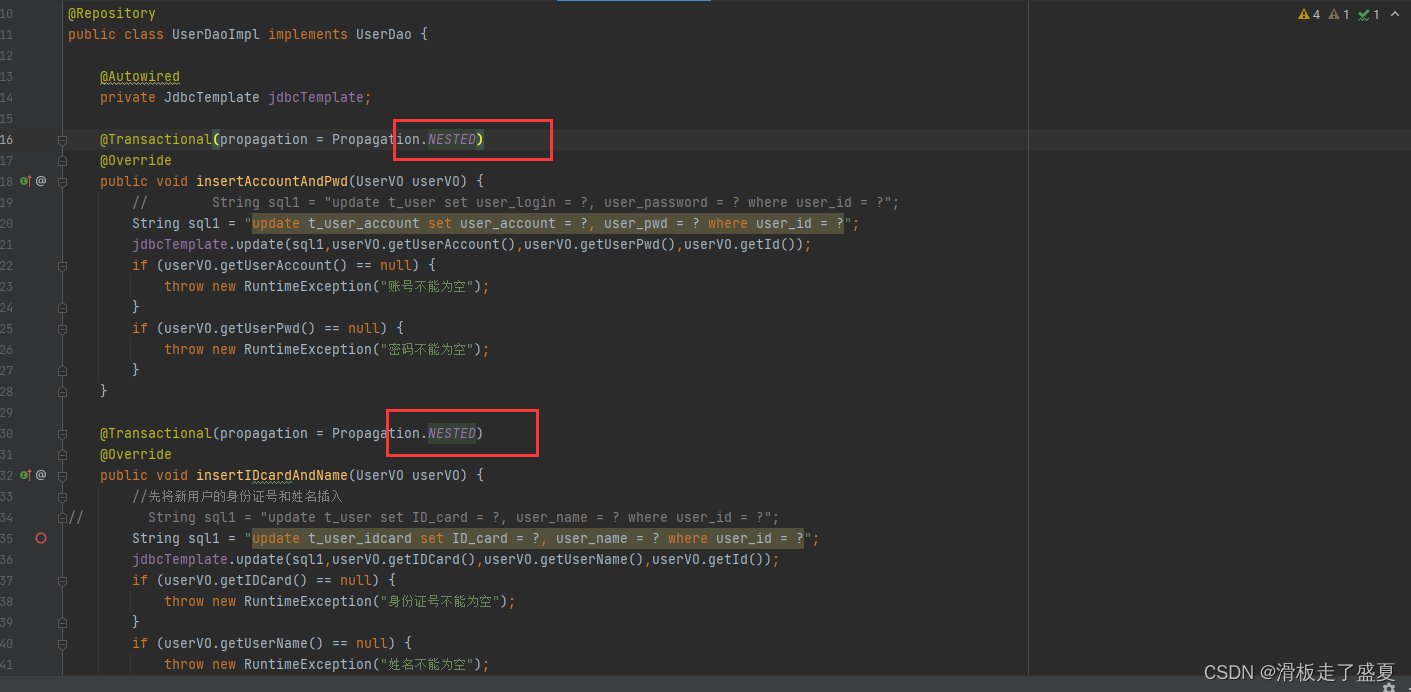Click the gutter next to line 36 to add a breakpoint
Screen dimensions: 1411x692
[x=41, y=559]
